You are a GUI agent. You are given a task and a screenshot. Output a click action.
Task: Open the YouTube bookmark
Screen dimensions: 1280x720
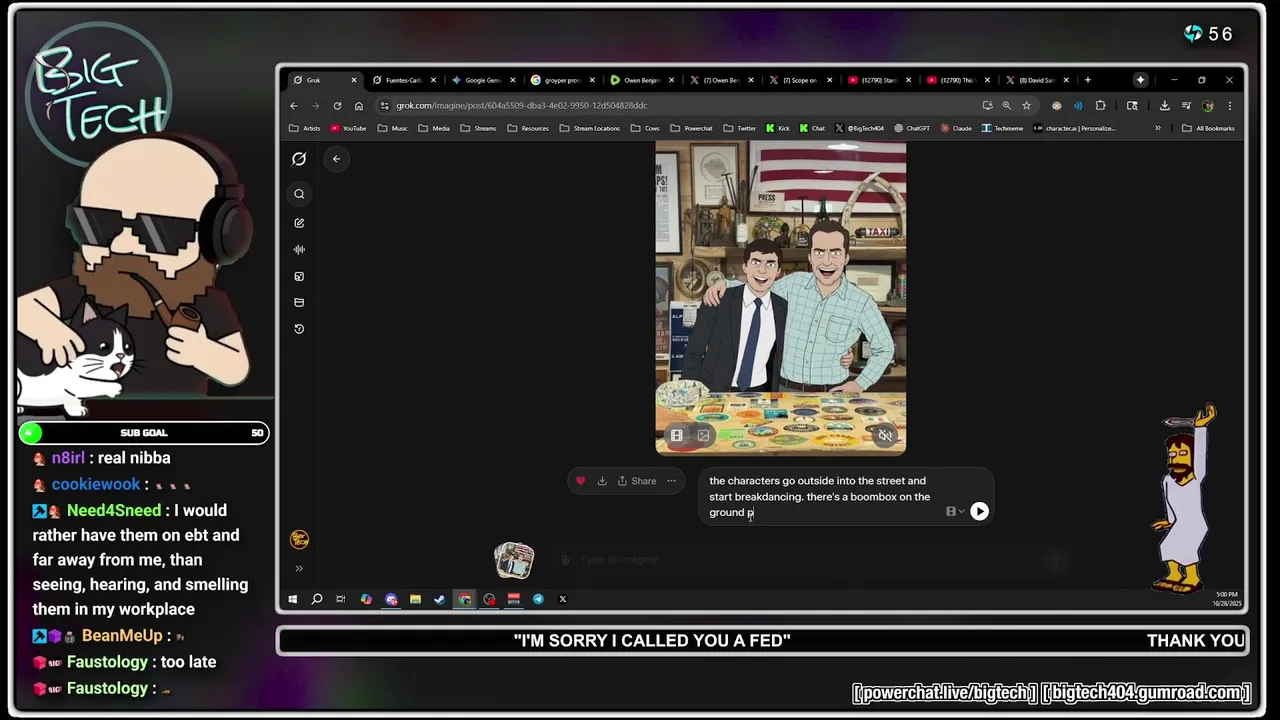(x=348, y=128)
